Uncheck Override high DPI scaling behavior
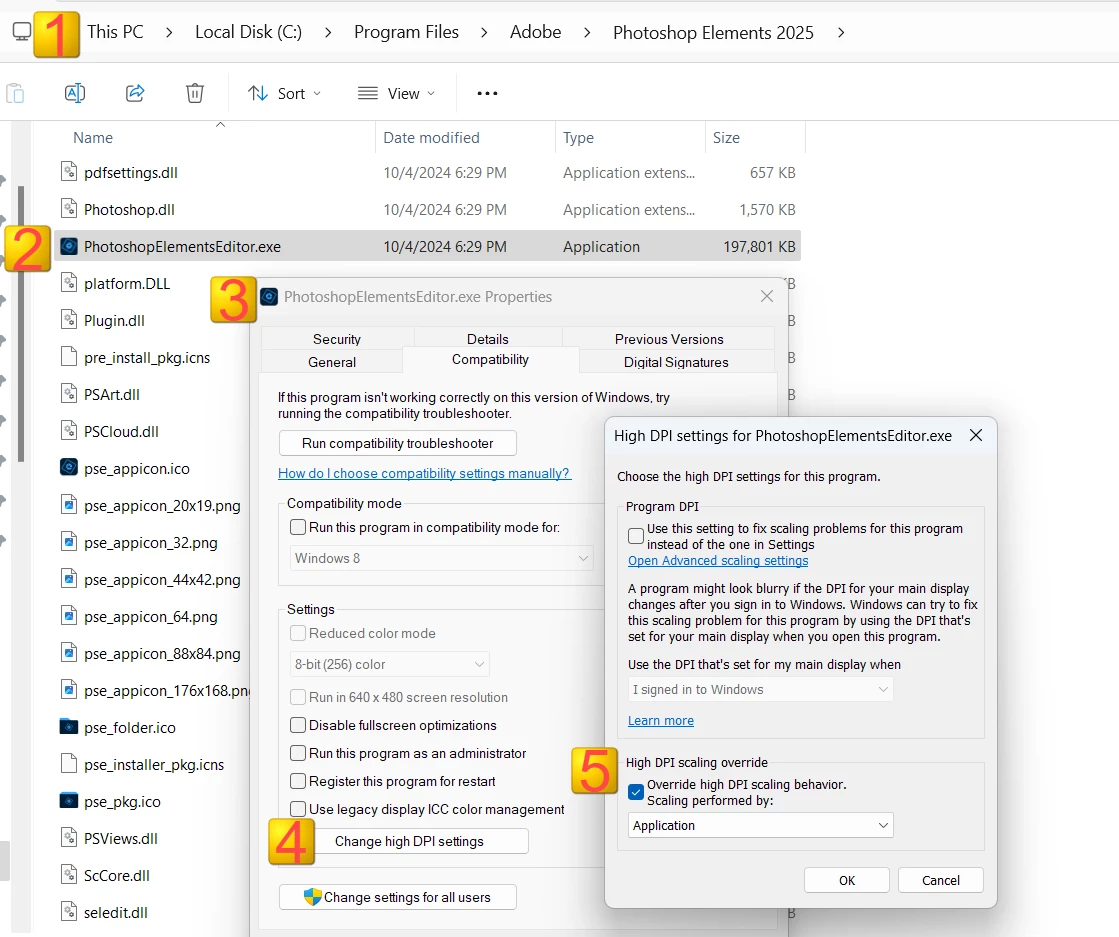Screen dimensions: 1119x937 (x=636, y=792)
